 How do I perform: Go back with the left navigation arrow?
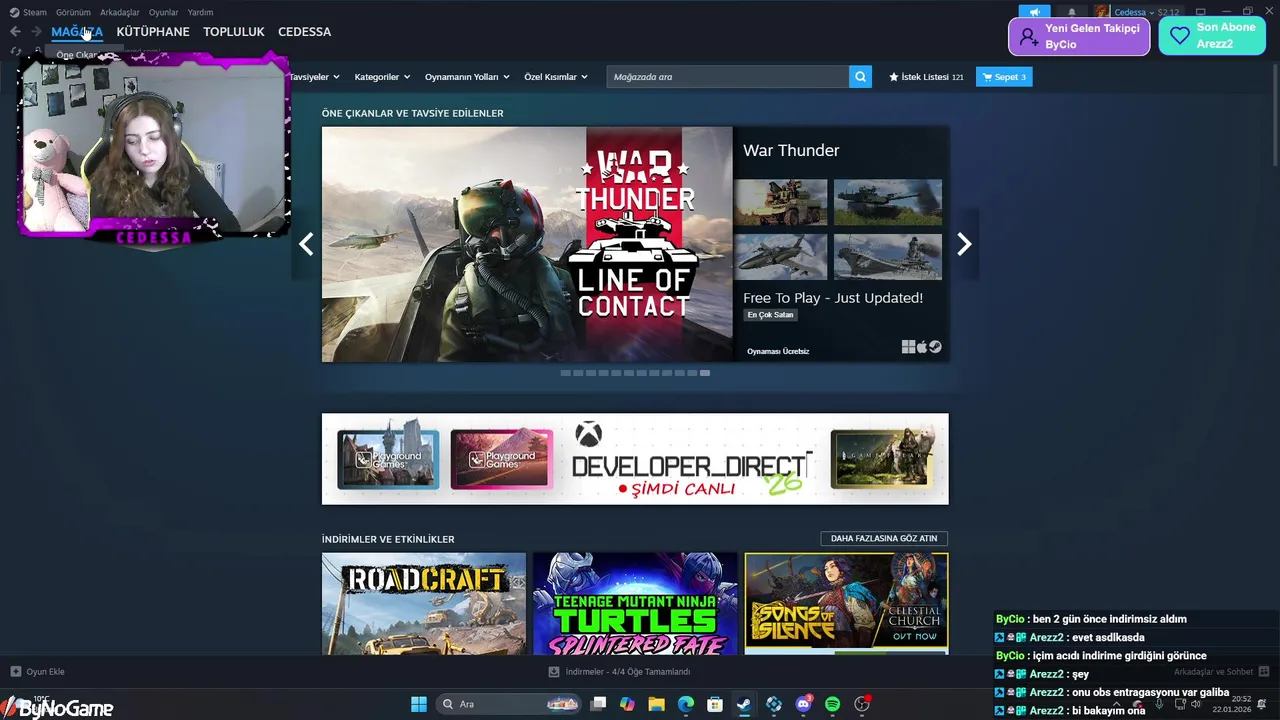(15, 32)
